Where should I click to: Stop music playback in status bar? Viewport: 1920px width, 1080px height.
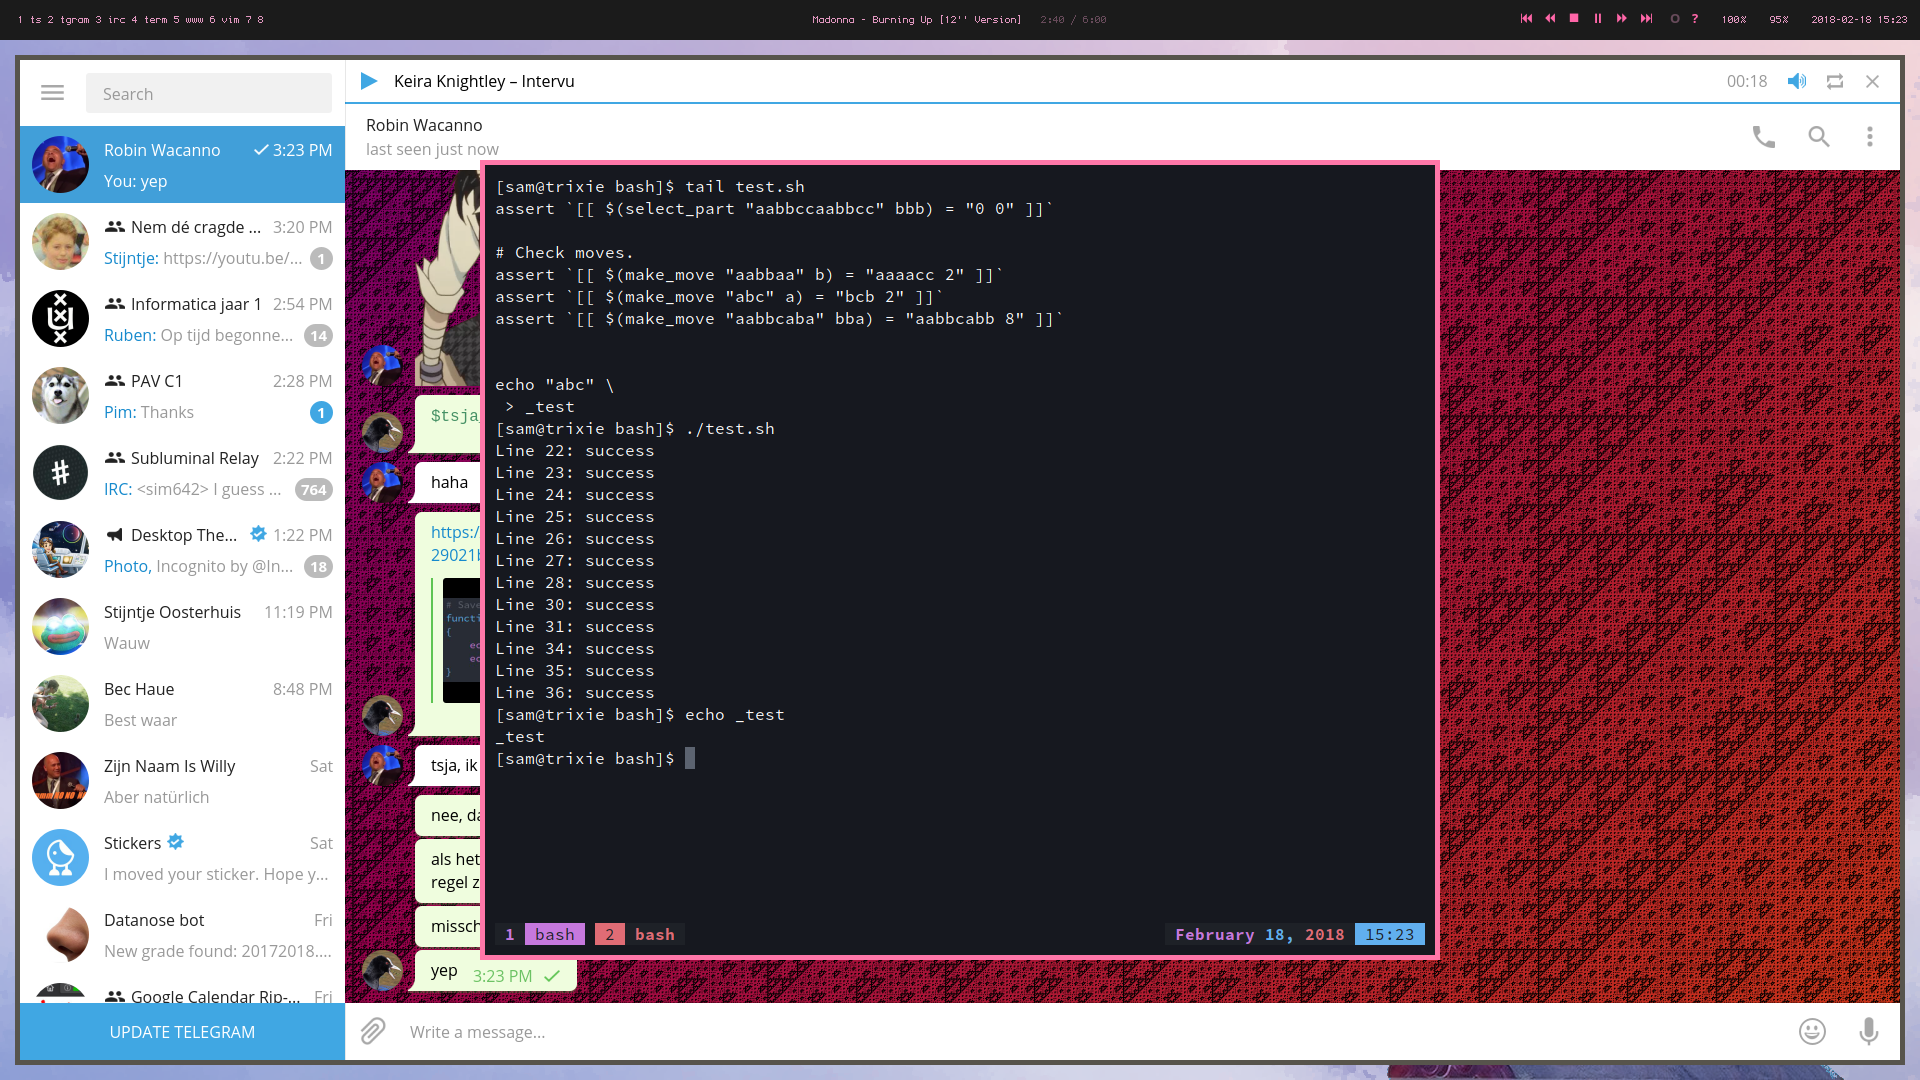[1574, 19]
